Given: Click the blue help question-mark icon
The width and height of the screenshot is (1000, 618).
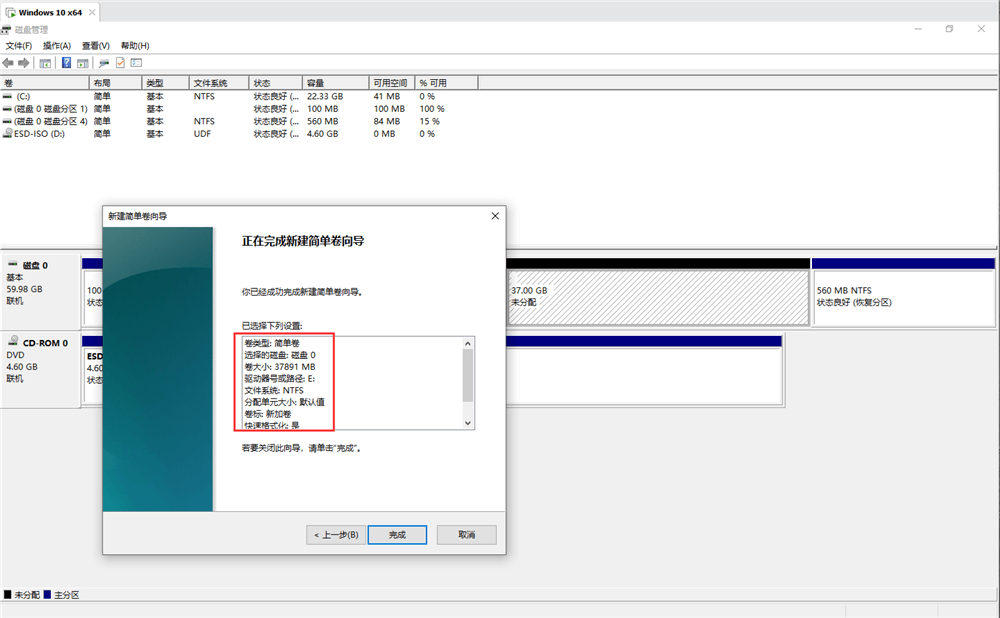Looking at the screenshot, I should (x=67, y=62).
